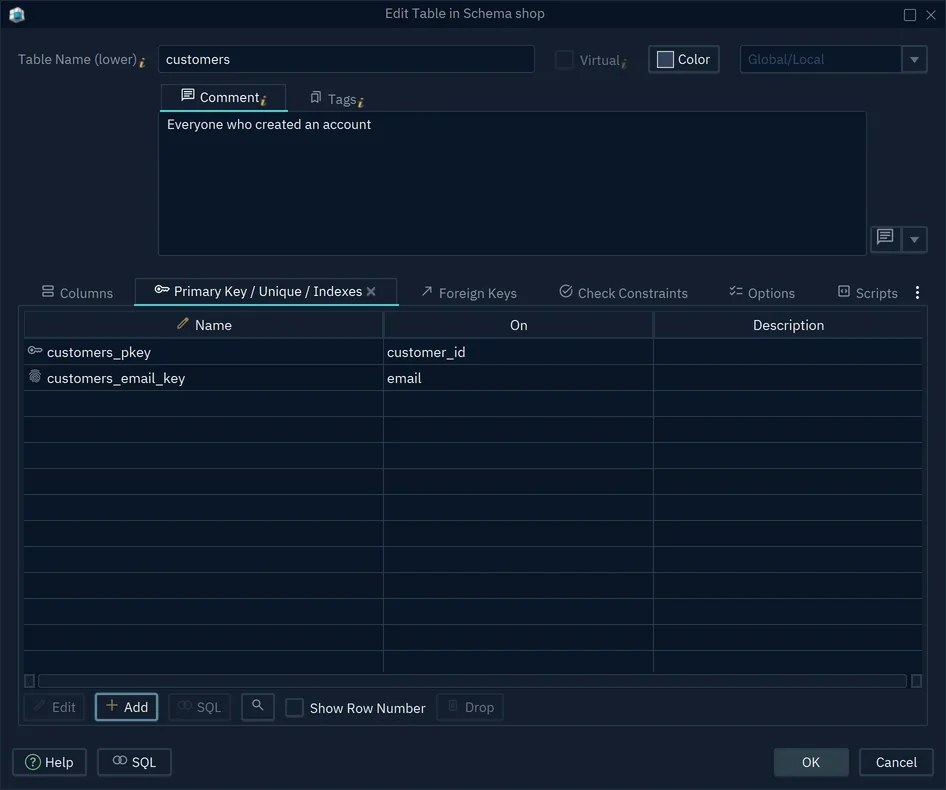Open the more tabs kebab menu
The height and width of the screenshot is (790, 946).
pos(917,293)
